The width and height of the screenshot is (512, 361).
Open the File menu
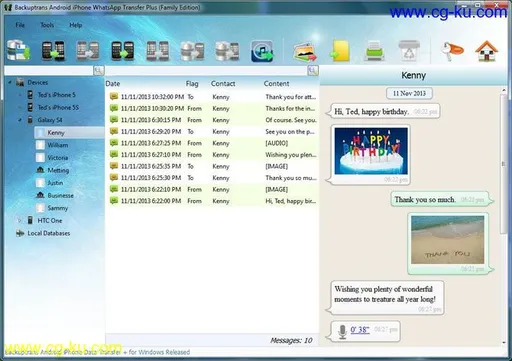(x=20, y=25)
